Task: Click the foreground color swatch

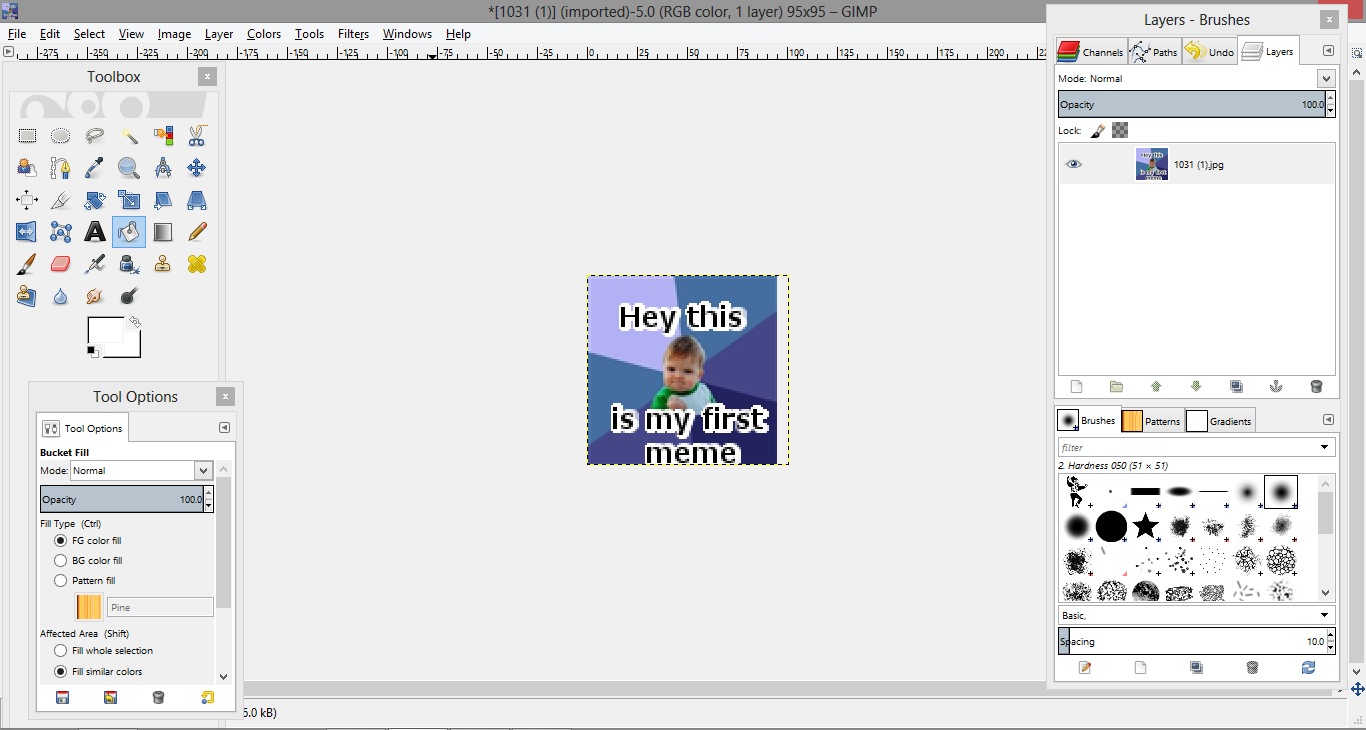Action: (x=106, y=331)
